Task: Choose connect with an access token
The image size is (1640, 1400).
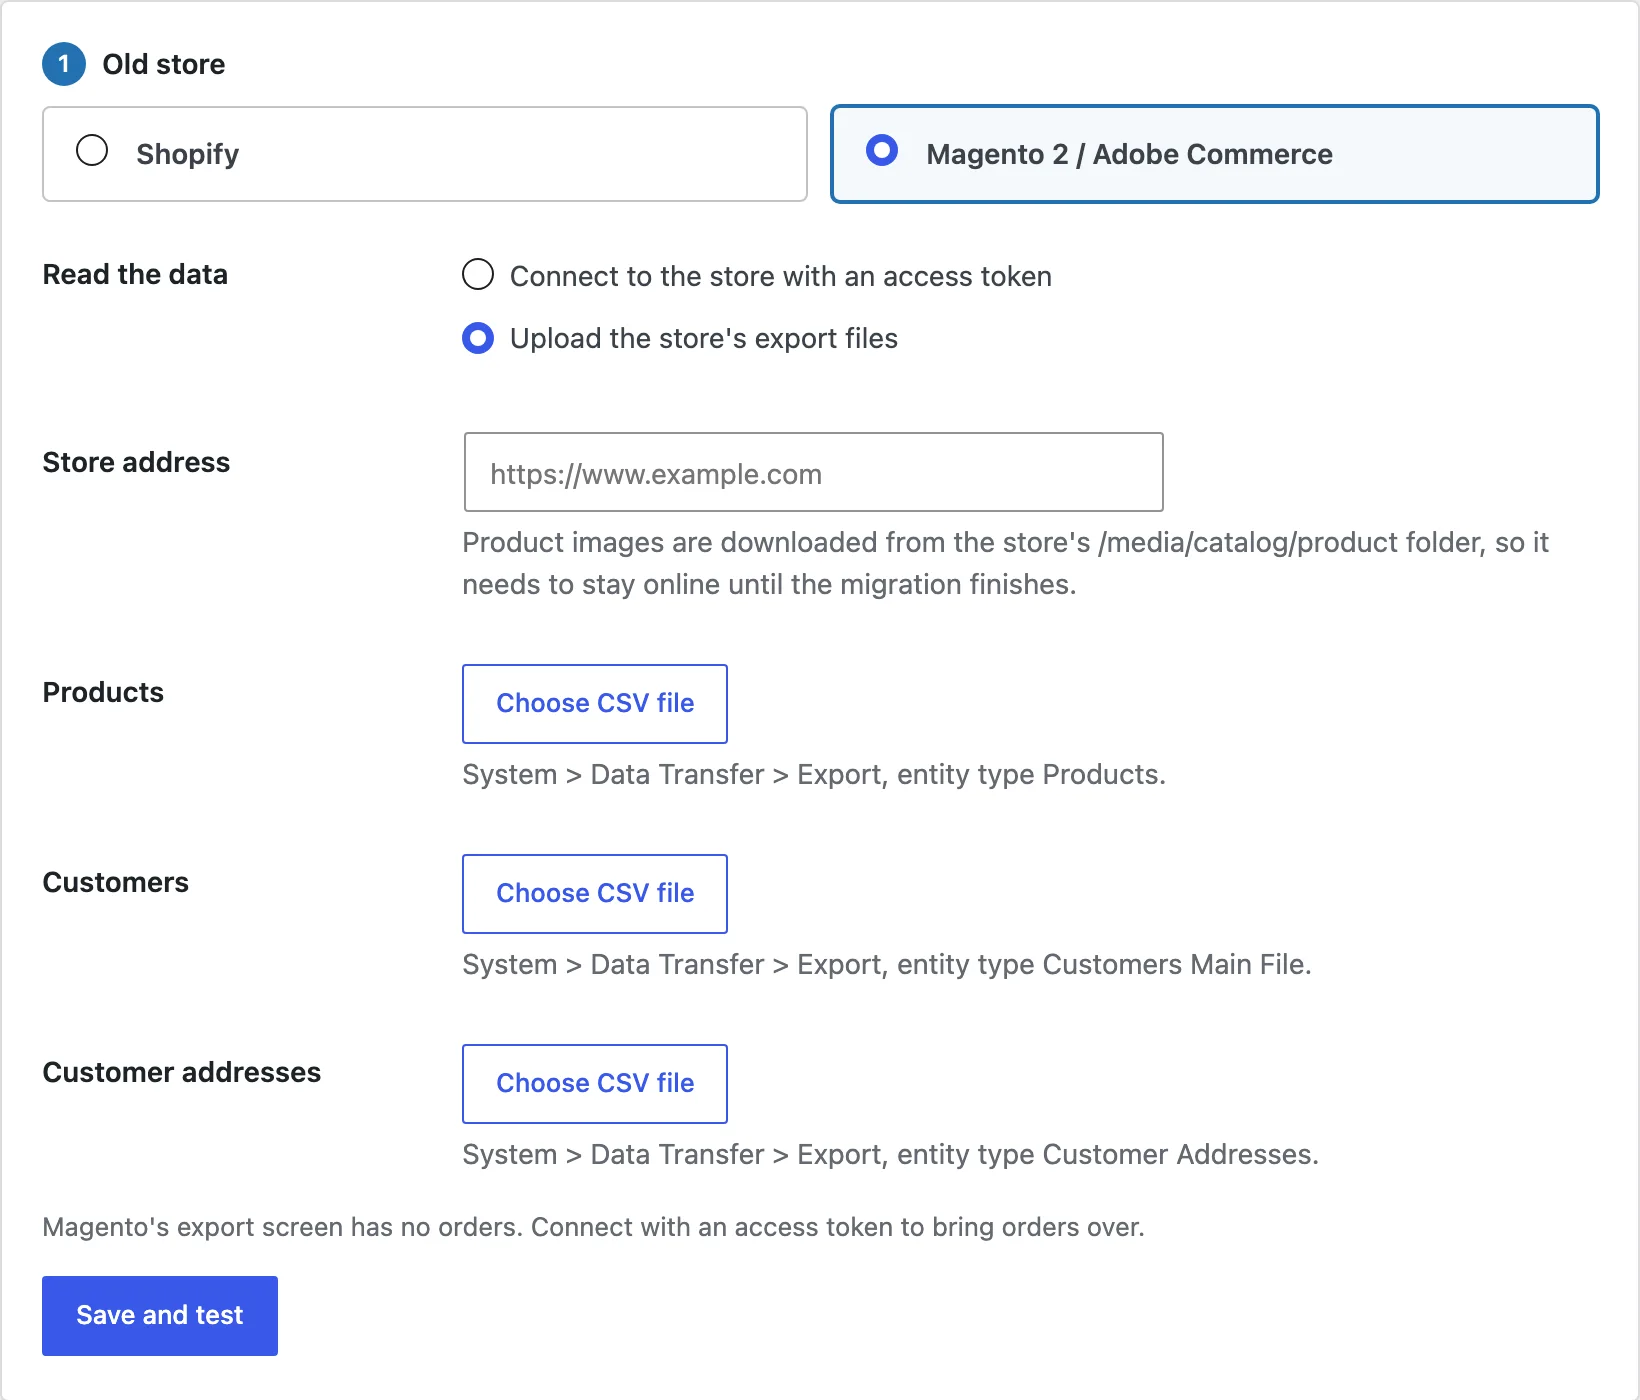Action: pos(757,276)
